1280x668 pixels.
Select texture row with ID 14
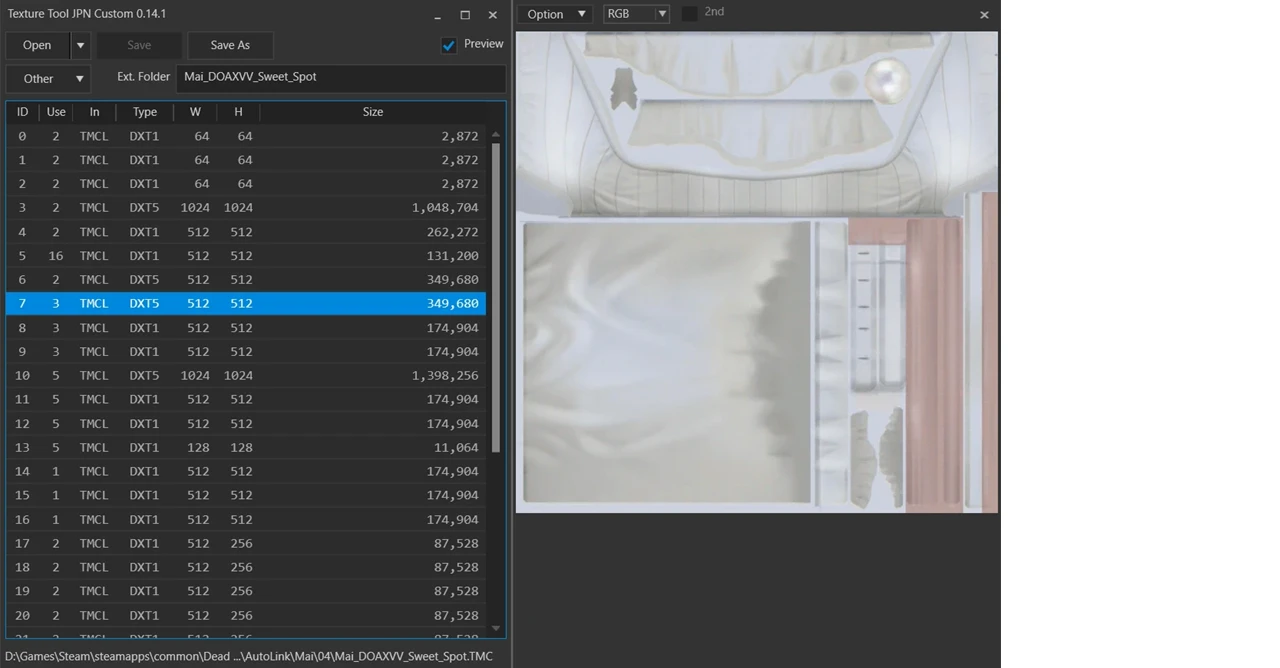(246, 472)
